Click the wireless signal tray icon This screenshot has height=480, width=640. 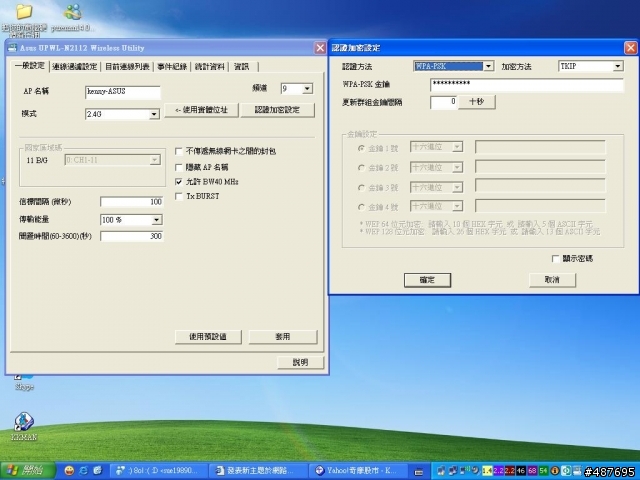(x=464, y=471)
